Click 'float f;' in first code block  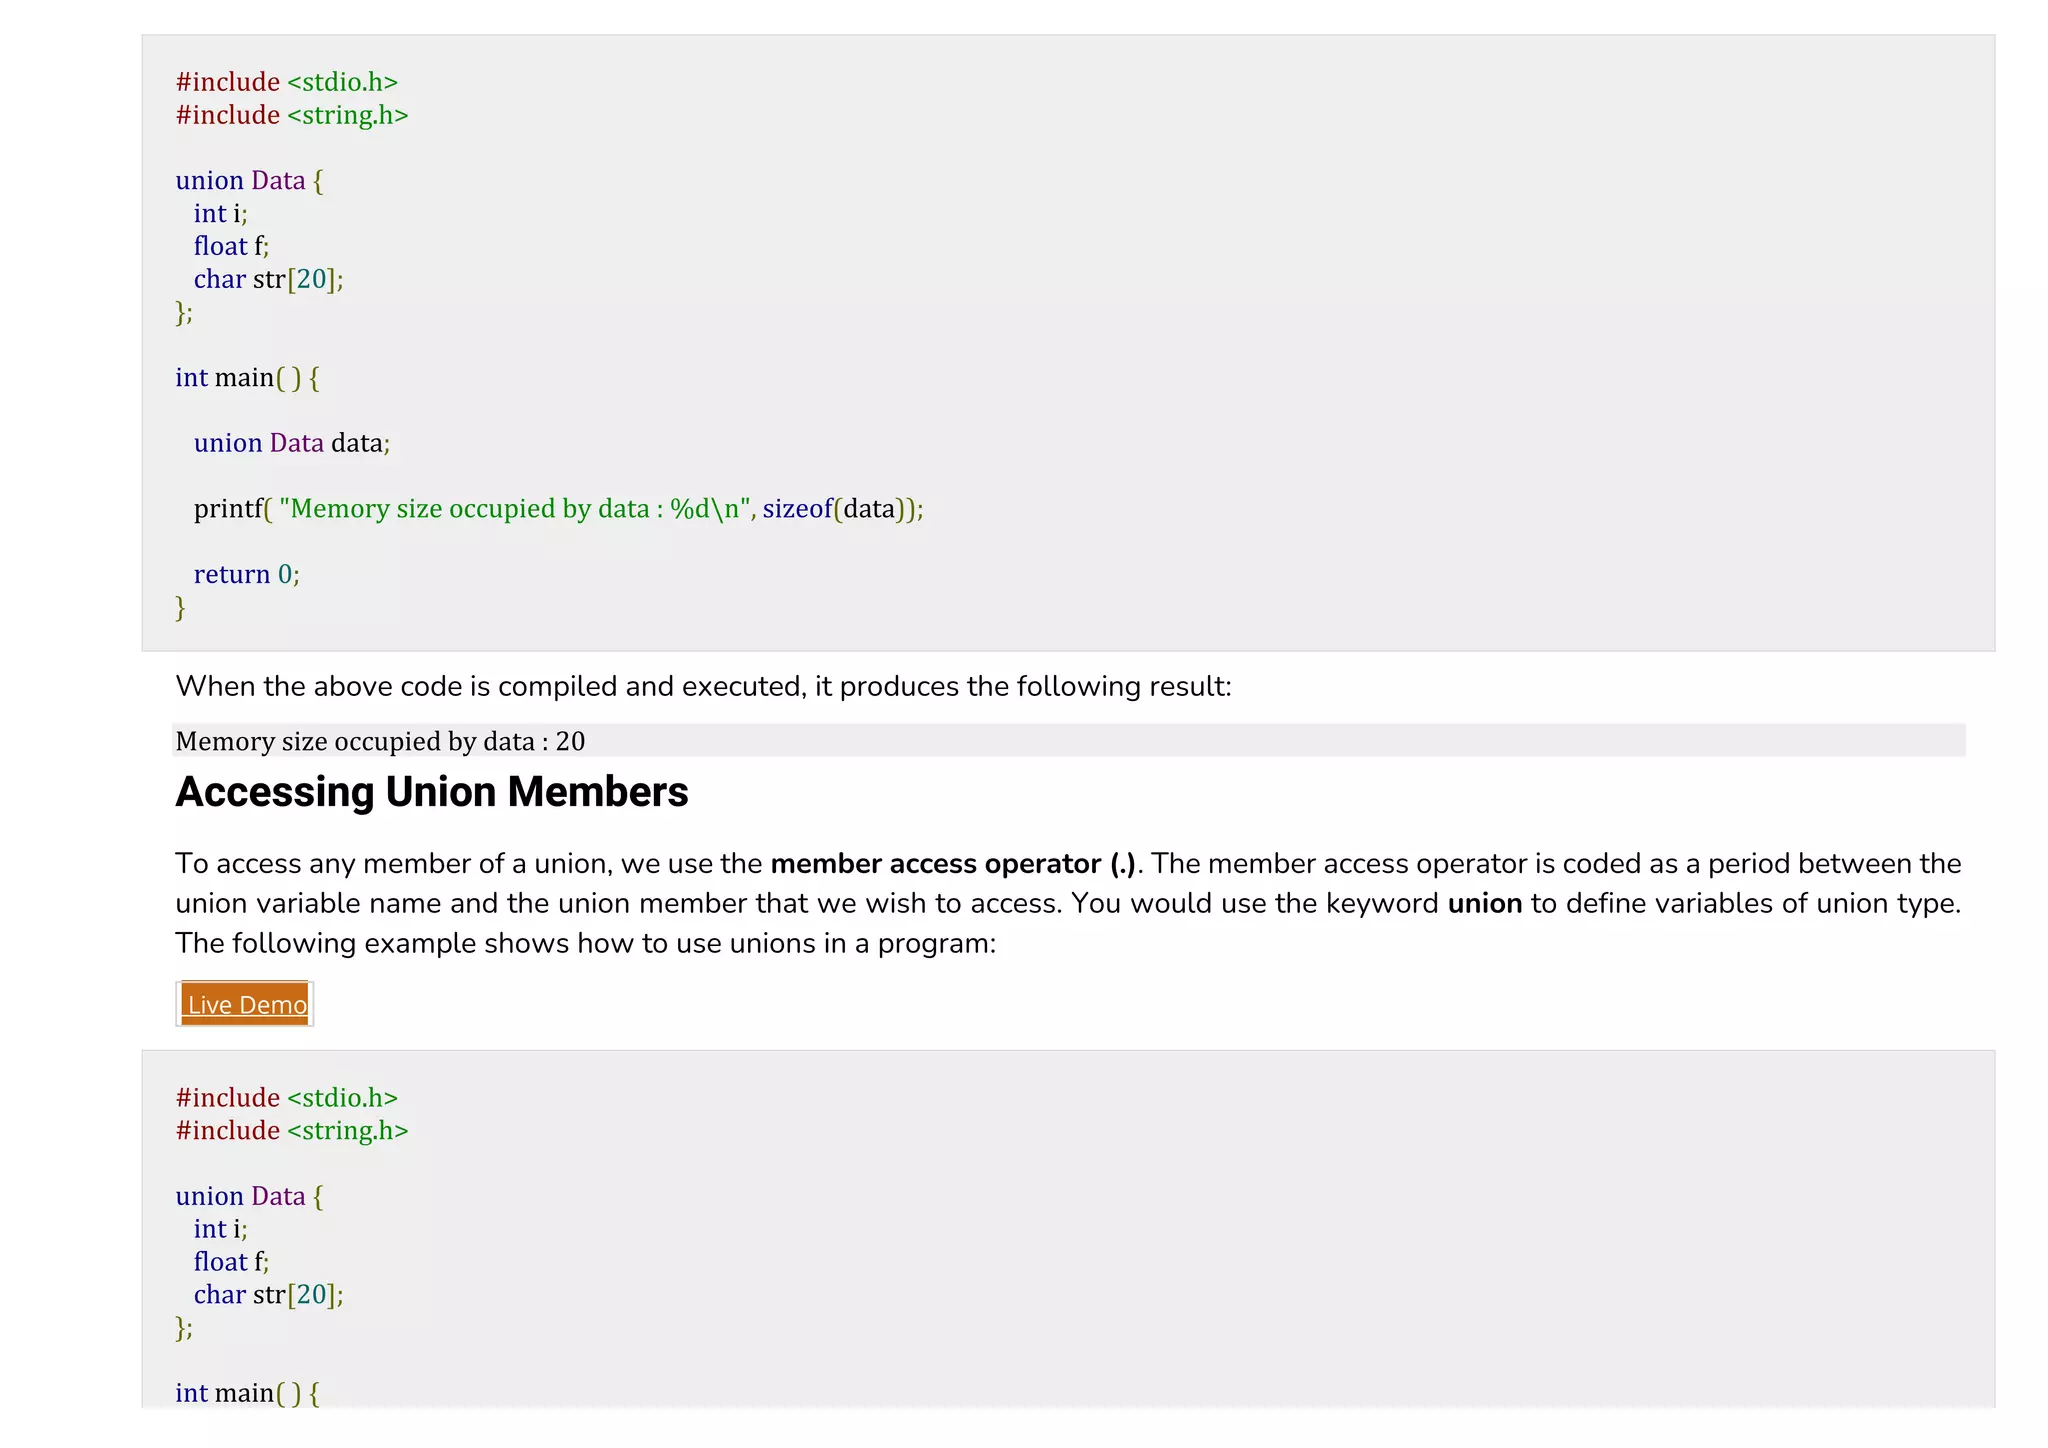coord(232,246)
